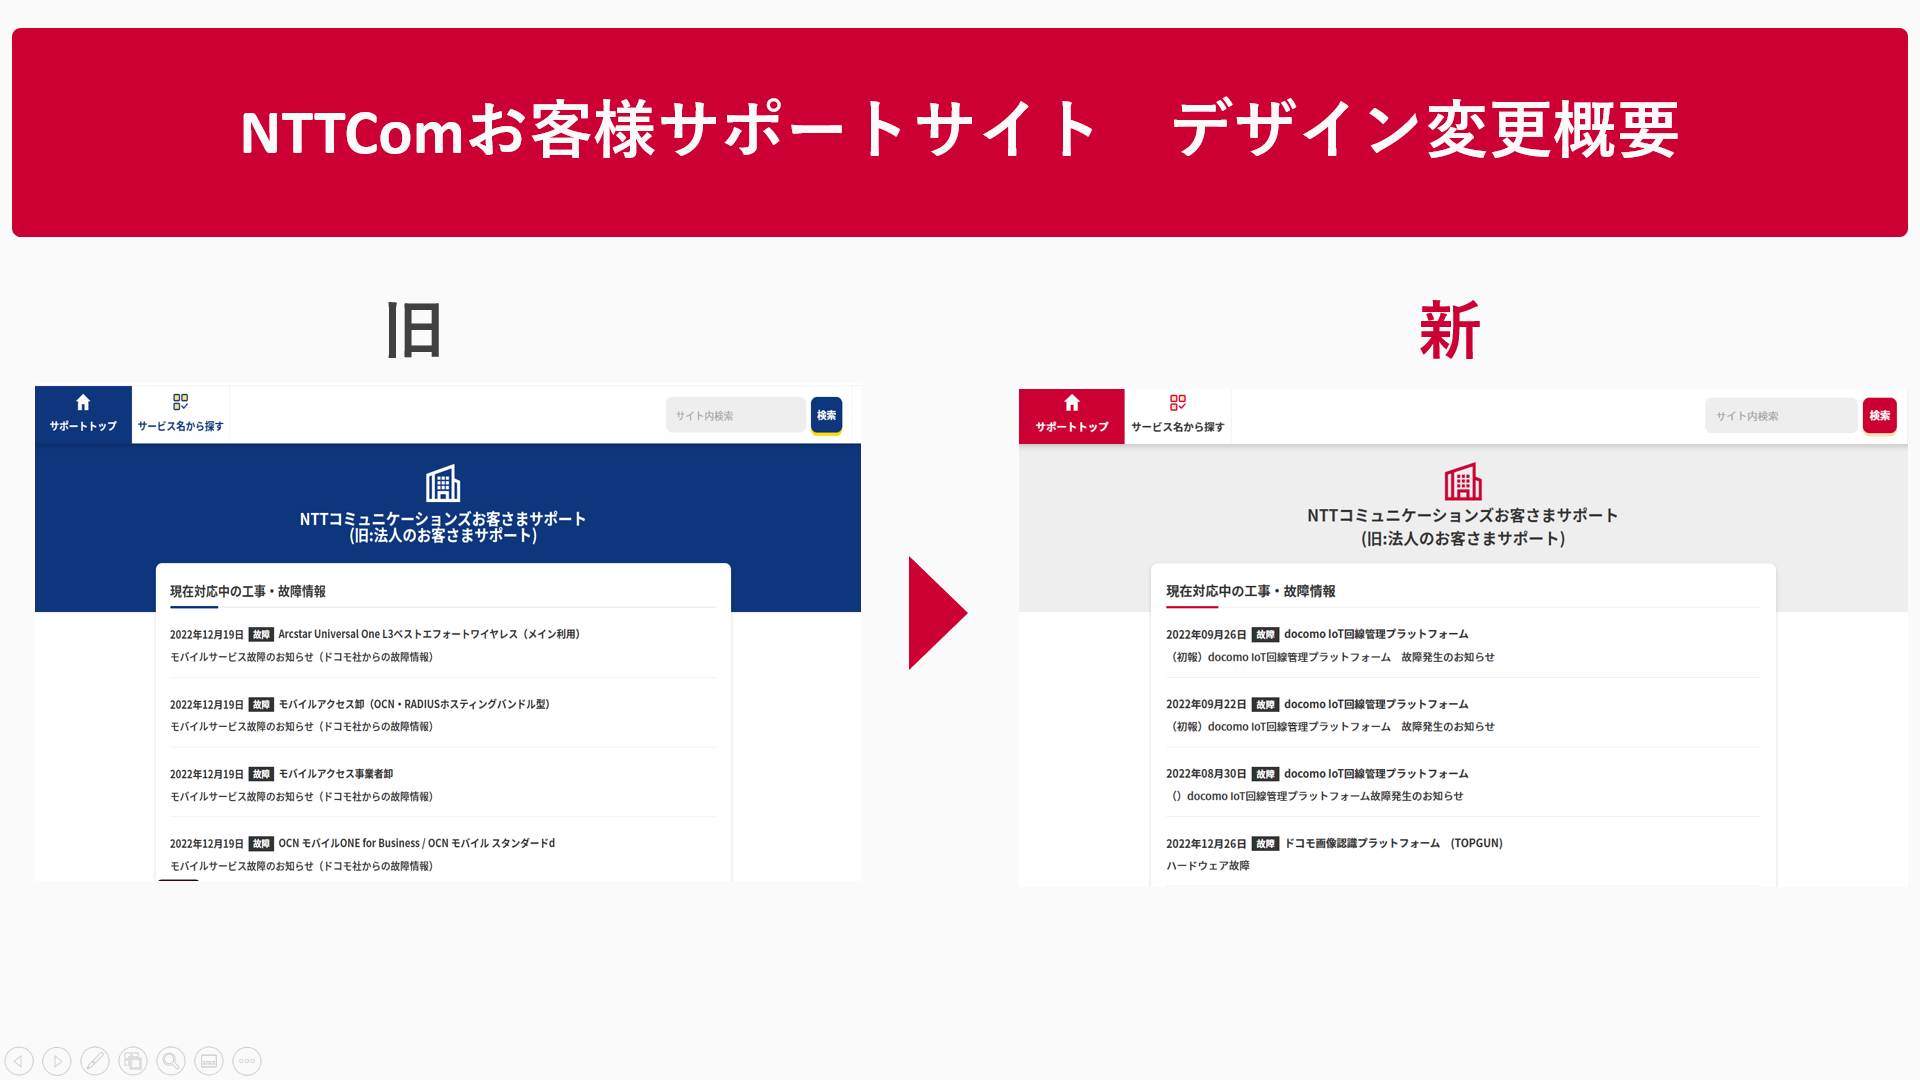This screenshot has height=1080, width=1920.
Task: Click the red 新 label above new screenshot
Action: click(x=1450, y=331)
